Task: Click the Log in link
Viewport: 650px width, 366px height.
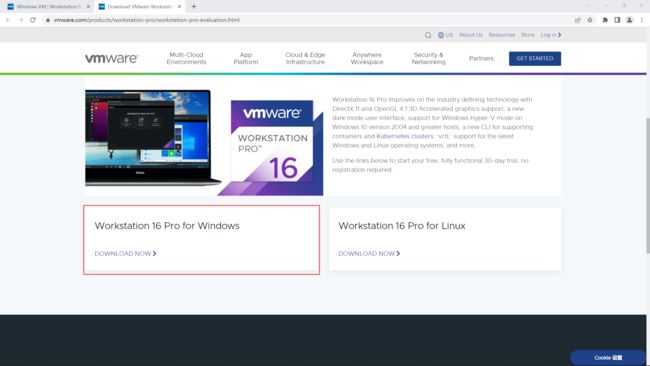Action: [x=551, y=35]
